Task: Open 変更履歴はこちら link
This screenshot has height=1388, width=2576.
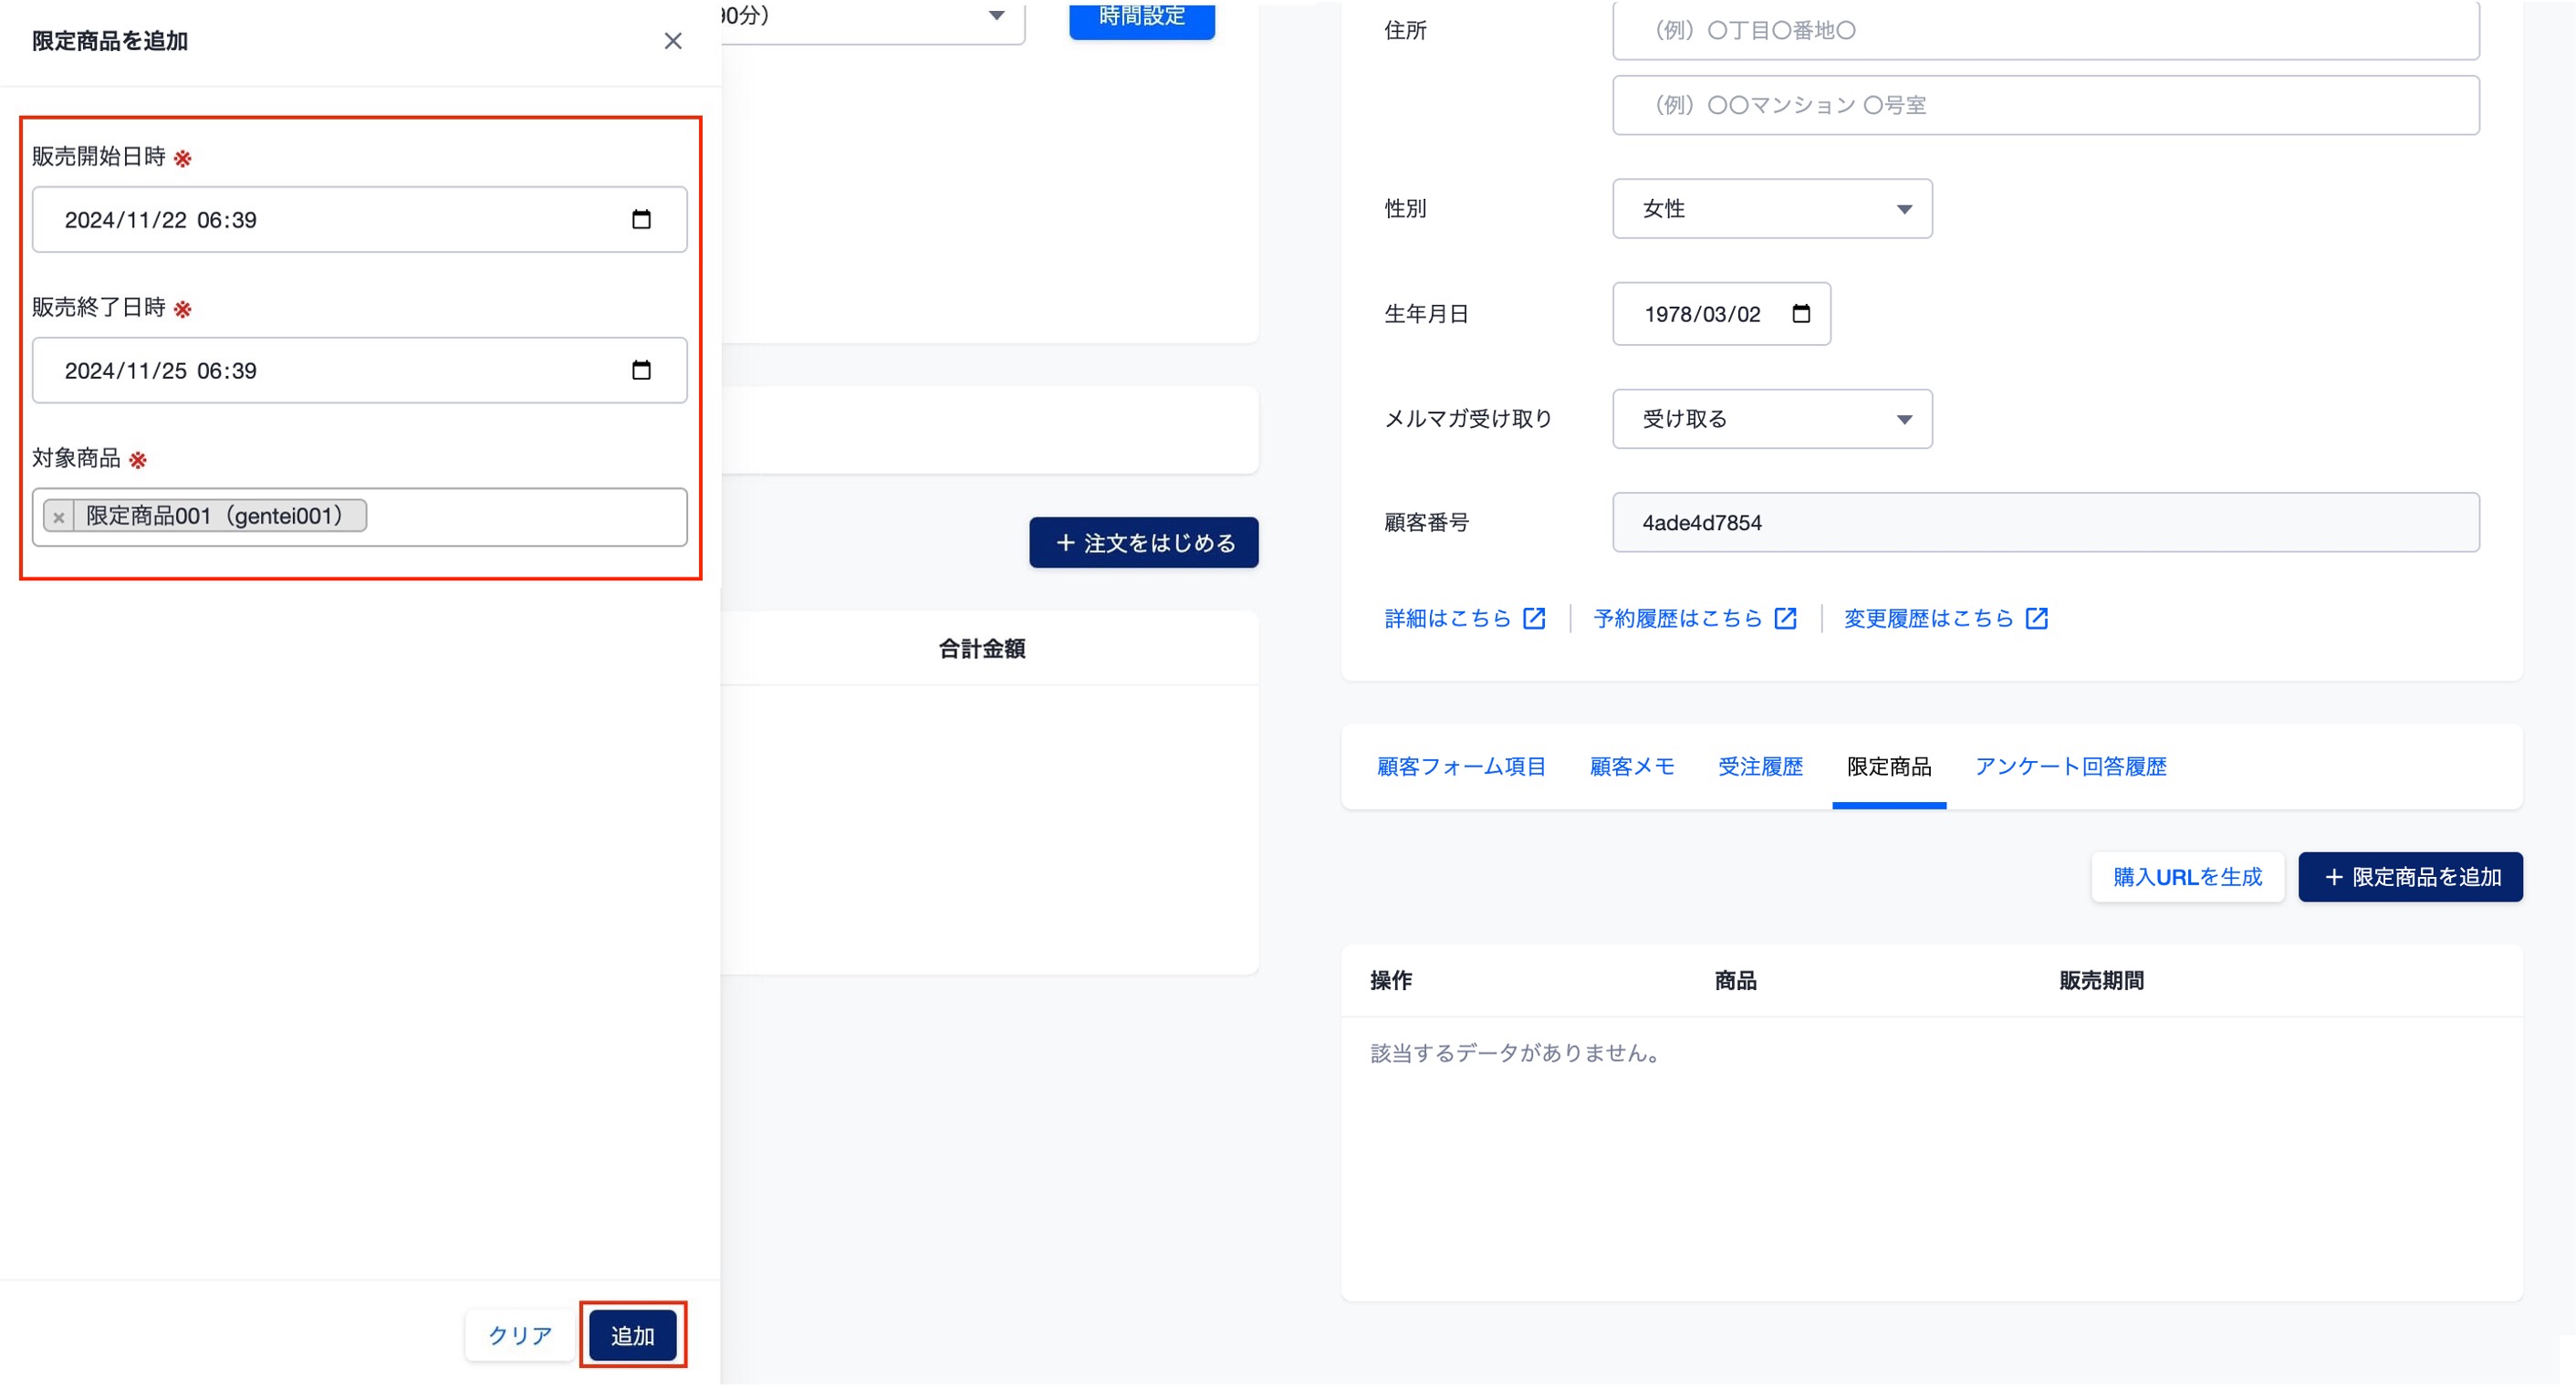Action: (x=1928, y=619)
